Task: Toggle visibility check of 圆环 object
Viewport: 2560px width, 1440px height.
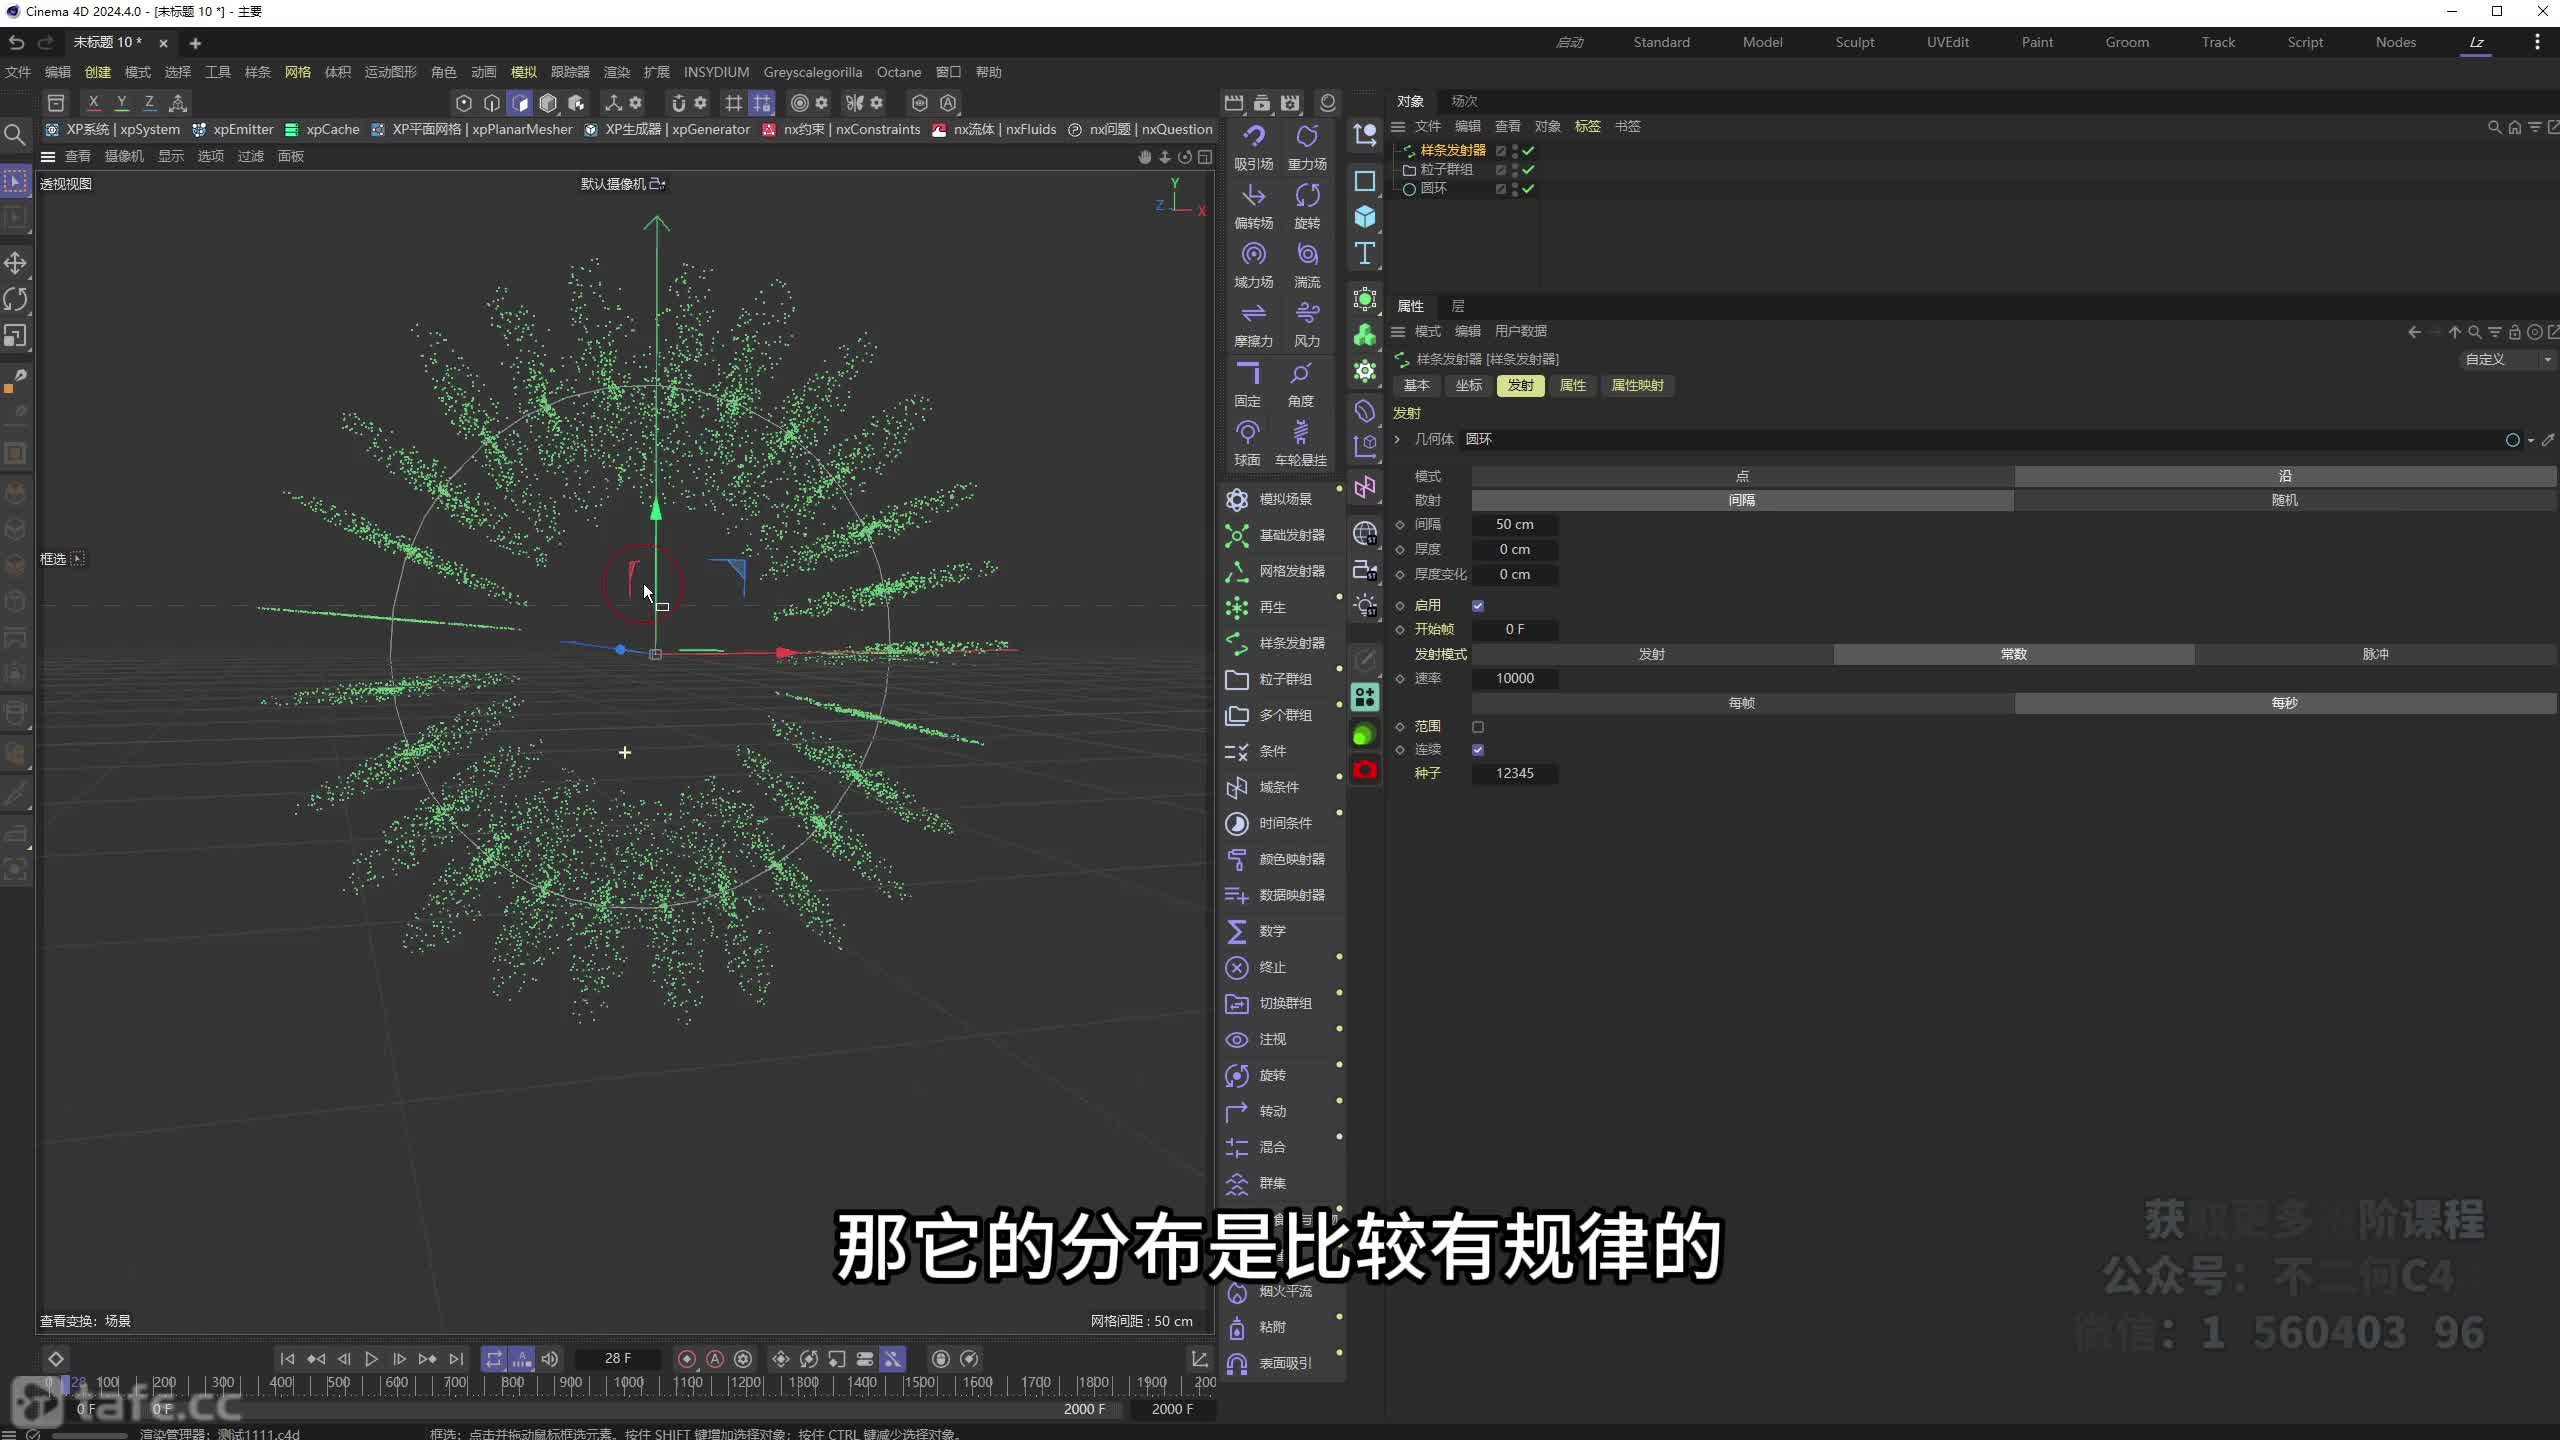Action: pyautogui.click(x=1528, y=188)
